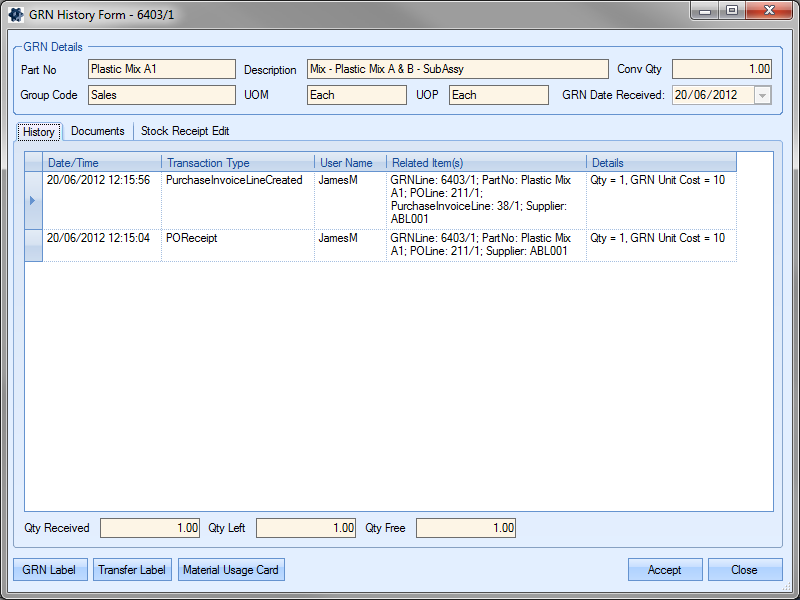Click cell '20/06/2012 12:15:56'
This screenshot has width=800, height=600.
pos(102,201)
